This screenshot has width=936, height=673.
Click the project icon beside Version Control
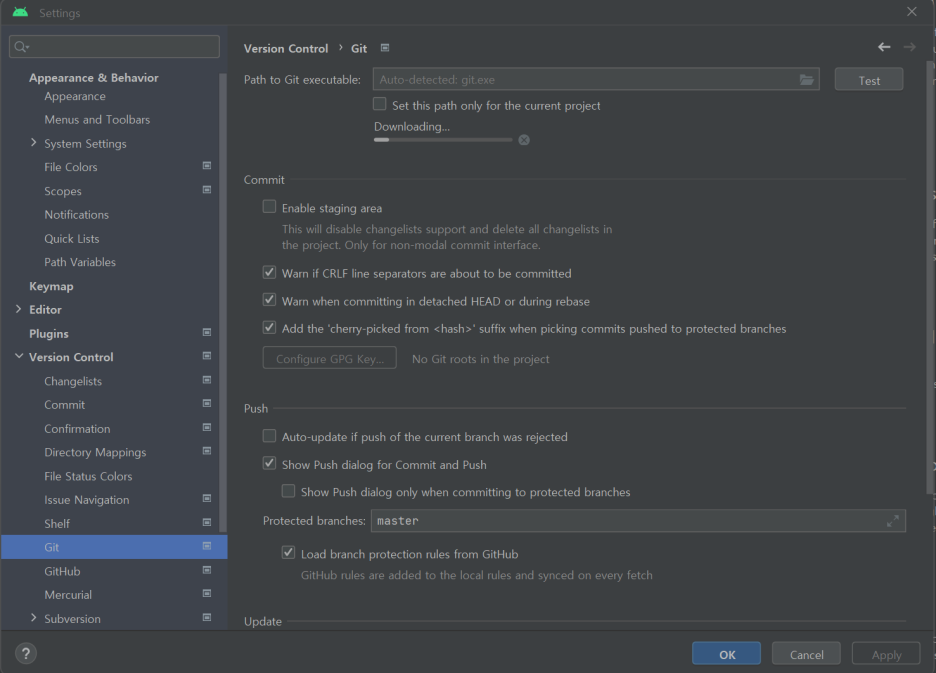(x=207, y=356)
